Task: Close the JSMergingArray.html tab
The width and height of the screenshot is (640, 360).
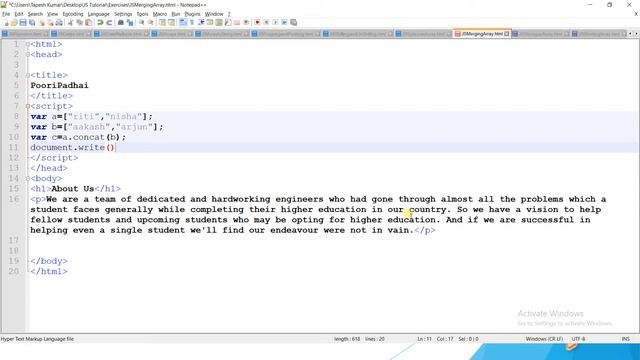Action: (x=507, y=34)
